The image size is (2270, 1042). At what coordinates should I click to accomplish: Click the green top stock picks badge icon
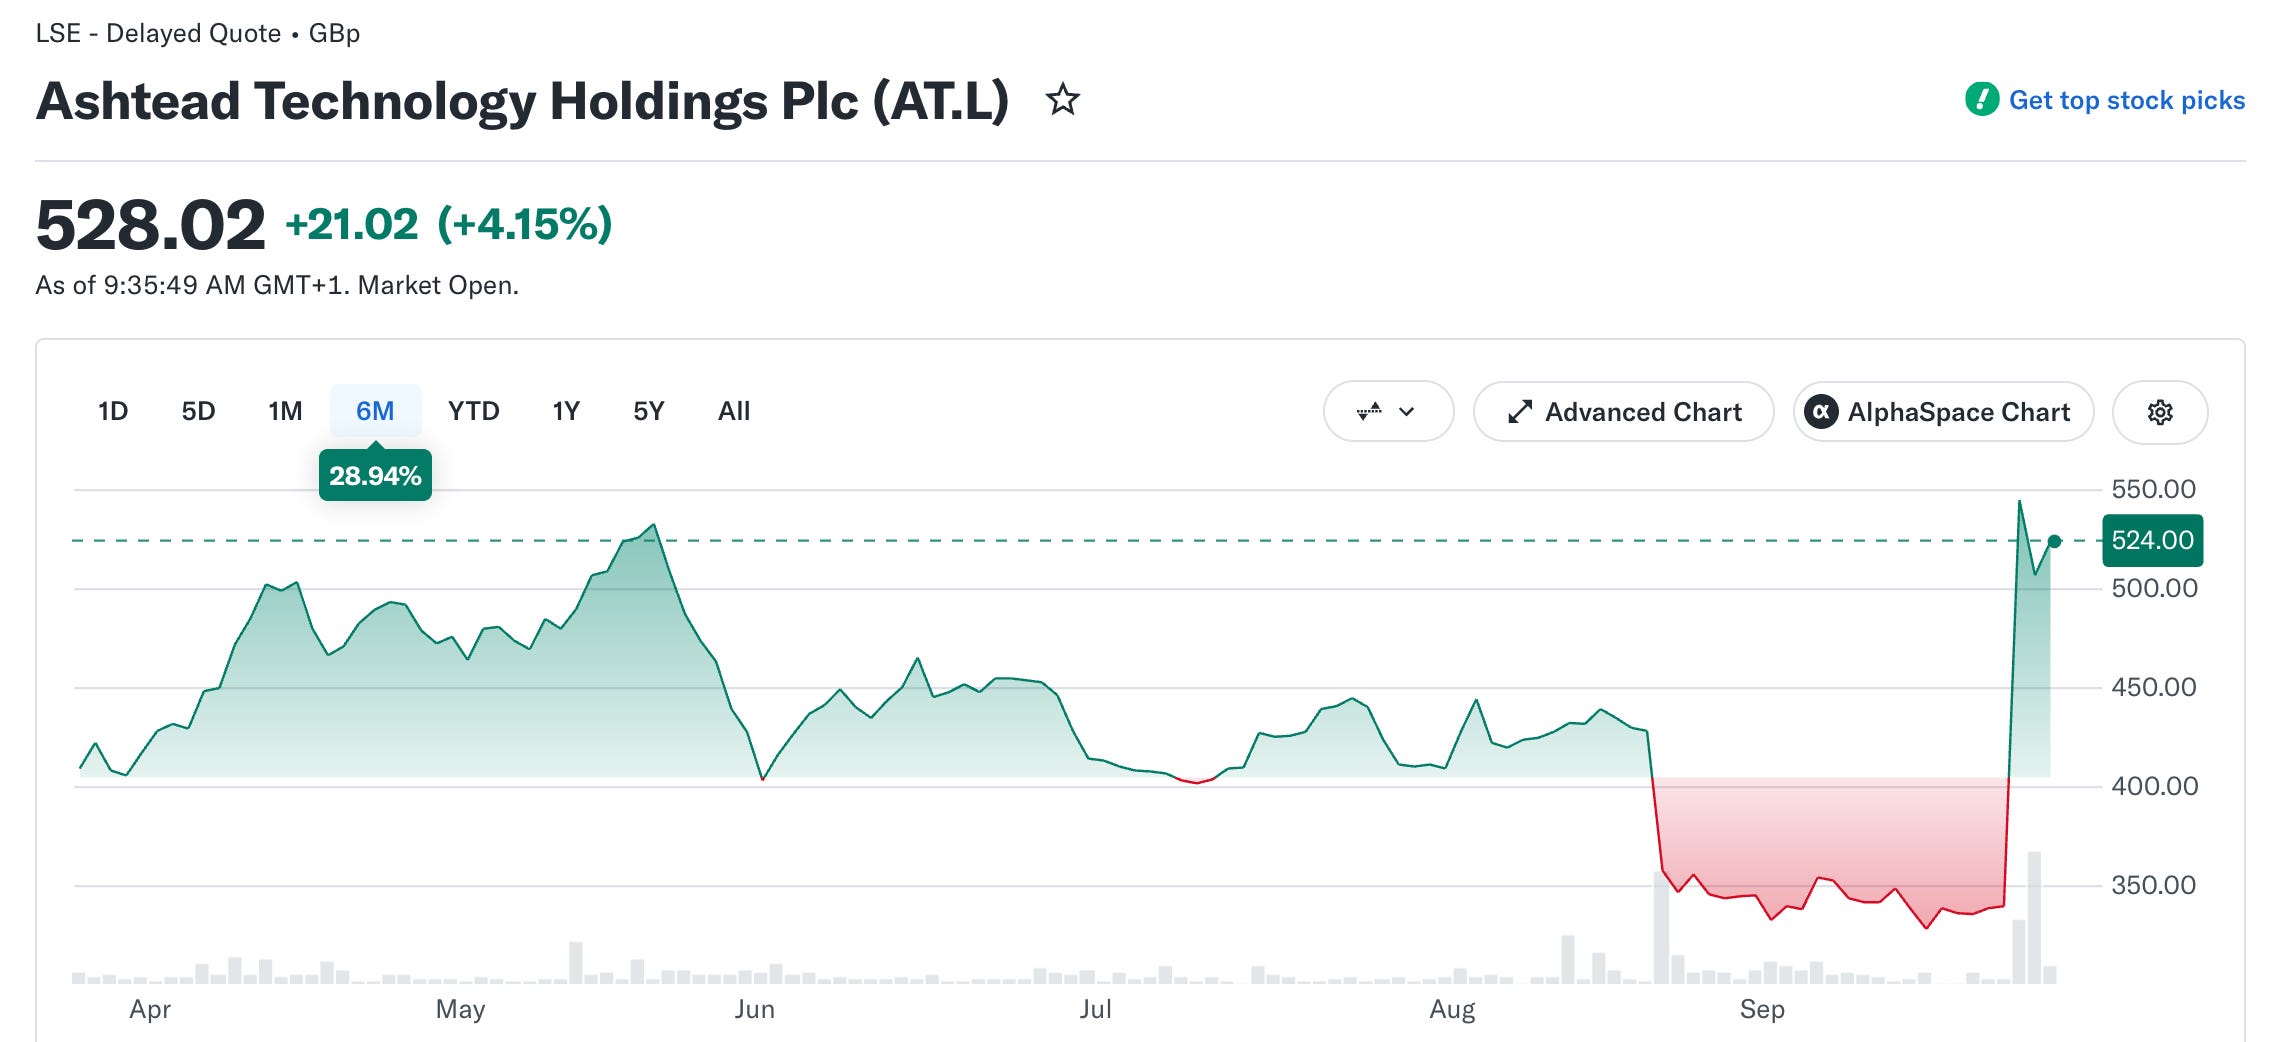click(1982, 100)
